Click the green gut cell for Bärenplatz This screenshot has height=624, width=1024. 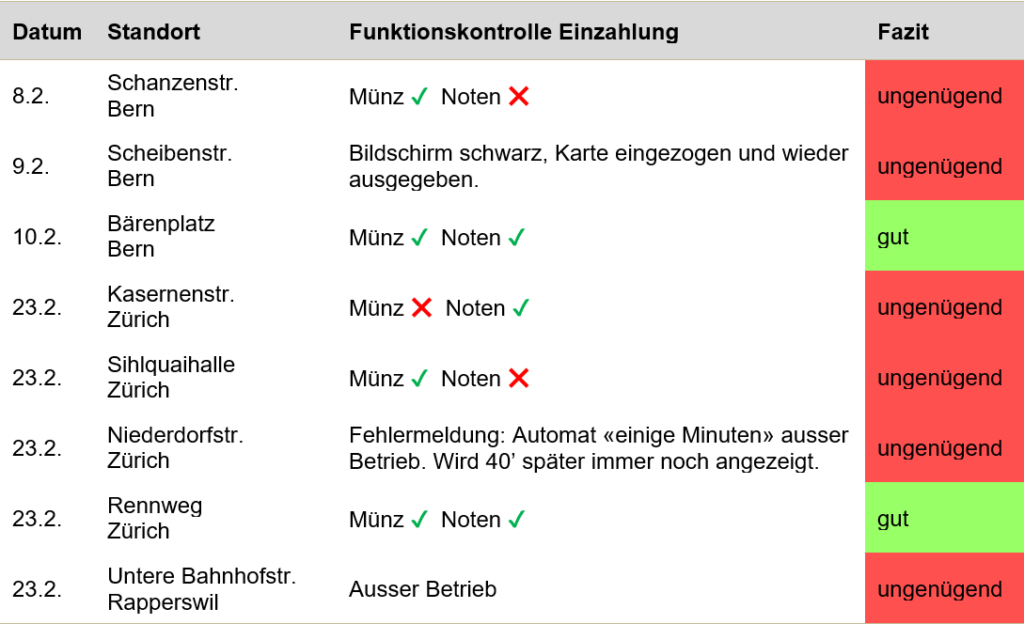point(944,236)
